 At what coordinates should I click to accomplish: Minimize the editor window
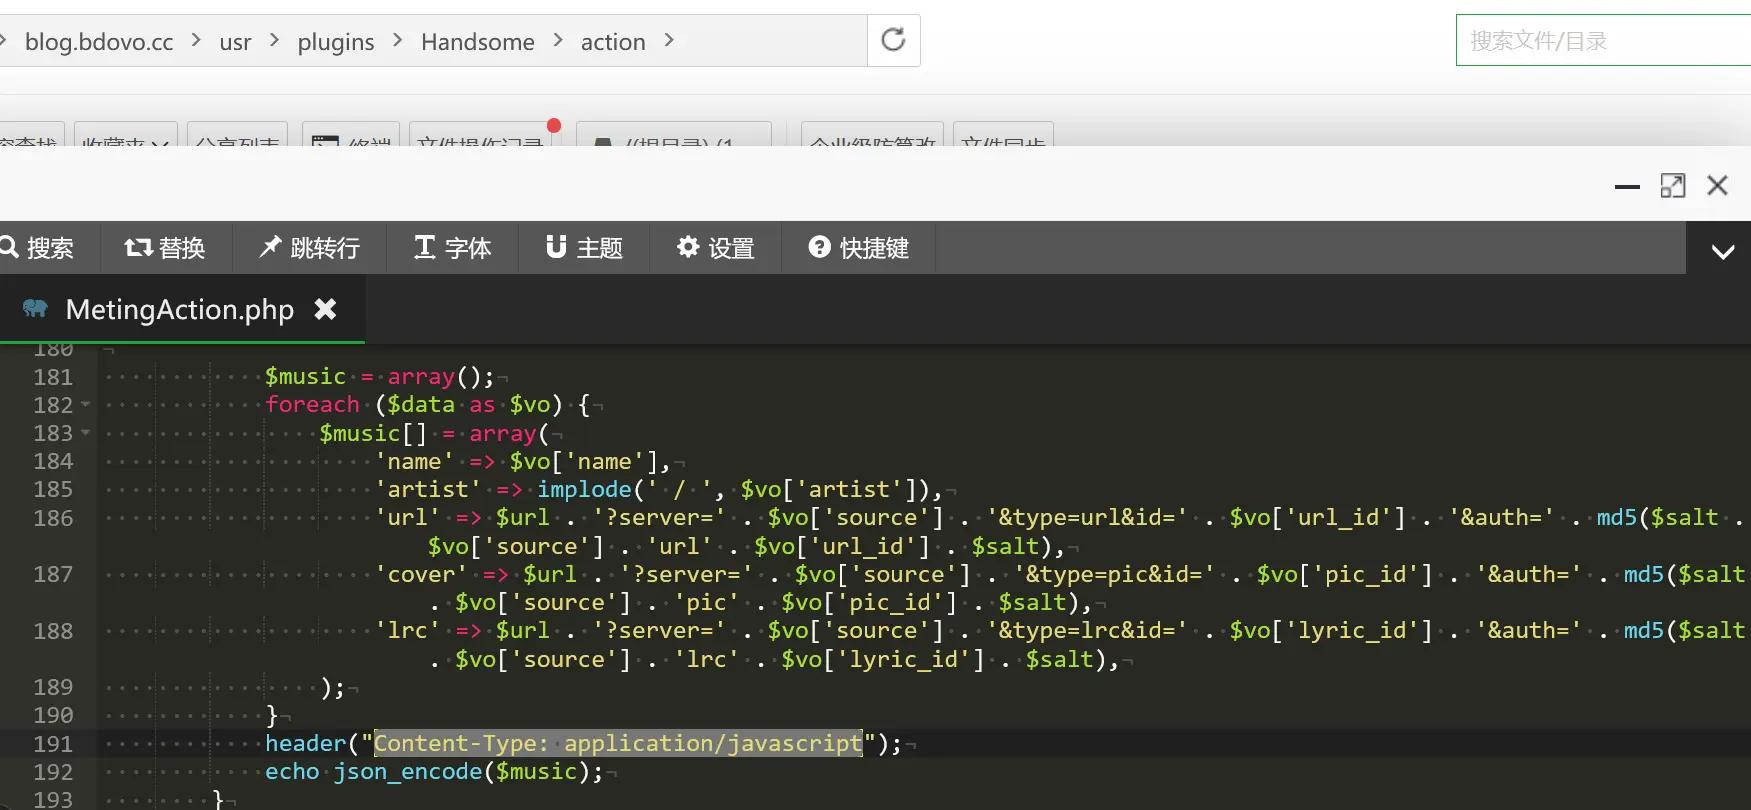(x=1627, y=187)
